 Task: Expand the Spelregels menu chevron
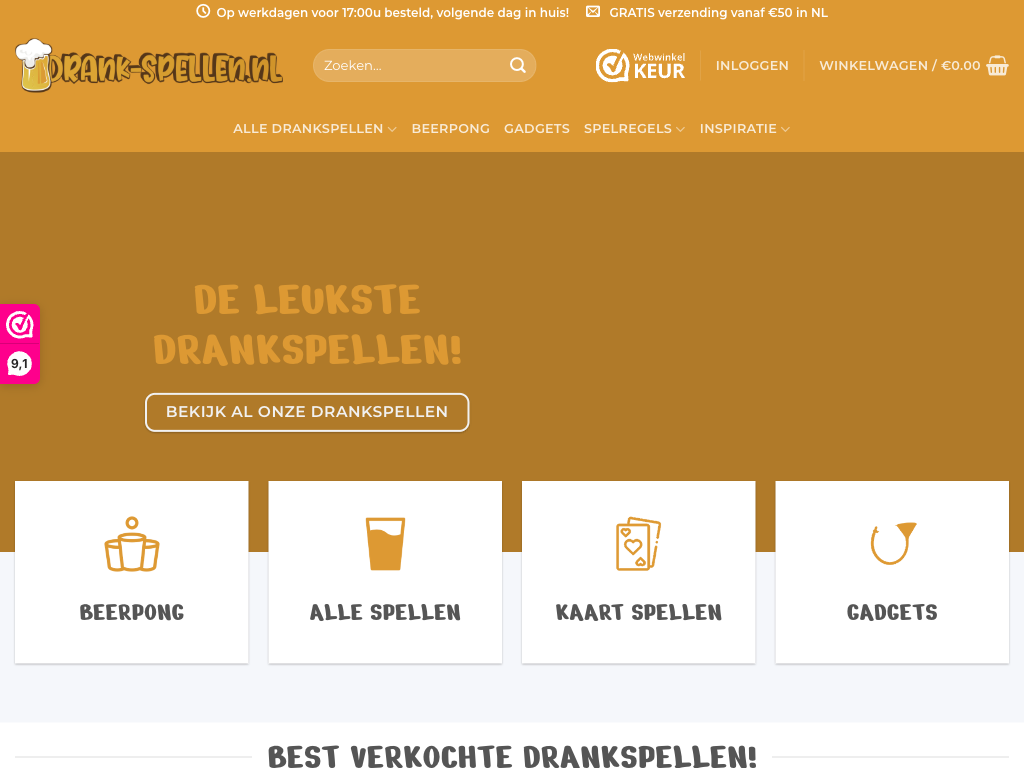click(x=680, y=129)
